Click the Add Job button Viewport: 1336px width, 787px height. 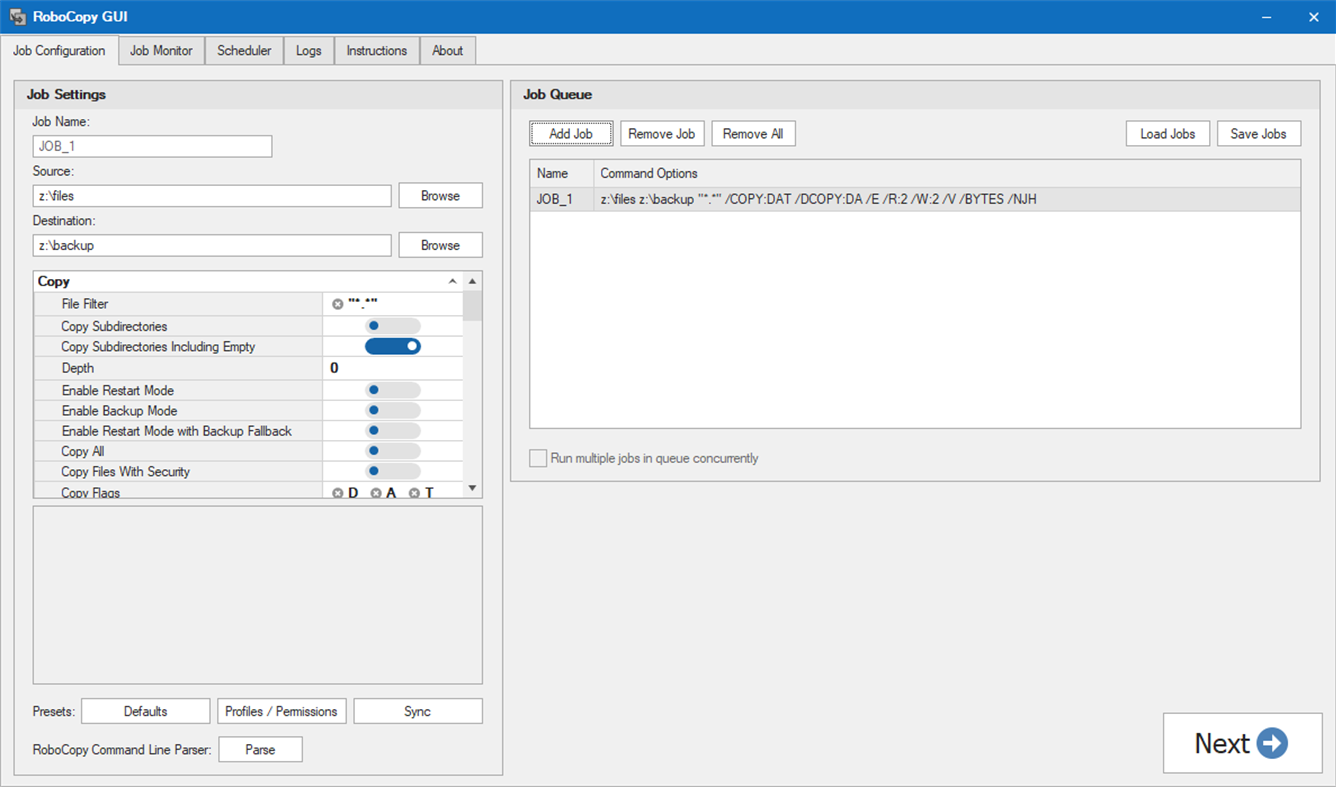pos(571,133)
